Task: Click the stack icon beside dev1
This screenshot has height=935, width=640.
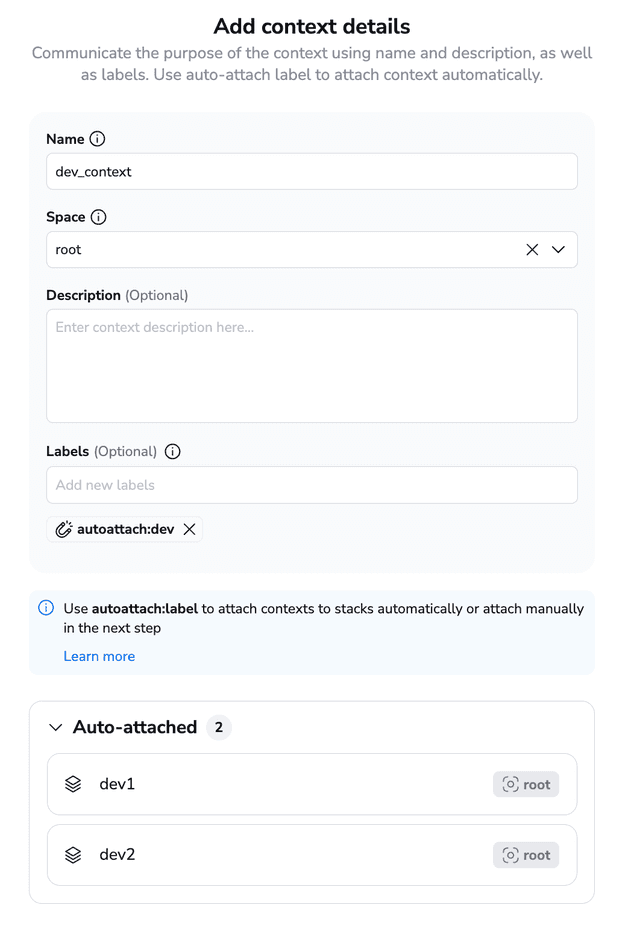Action: tap(73, 784)
